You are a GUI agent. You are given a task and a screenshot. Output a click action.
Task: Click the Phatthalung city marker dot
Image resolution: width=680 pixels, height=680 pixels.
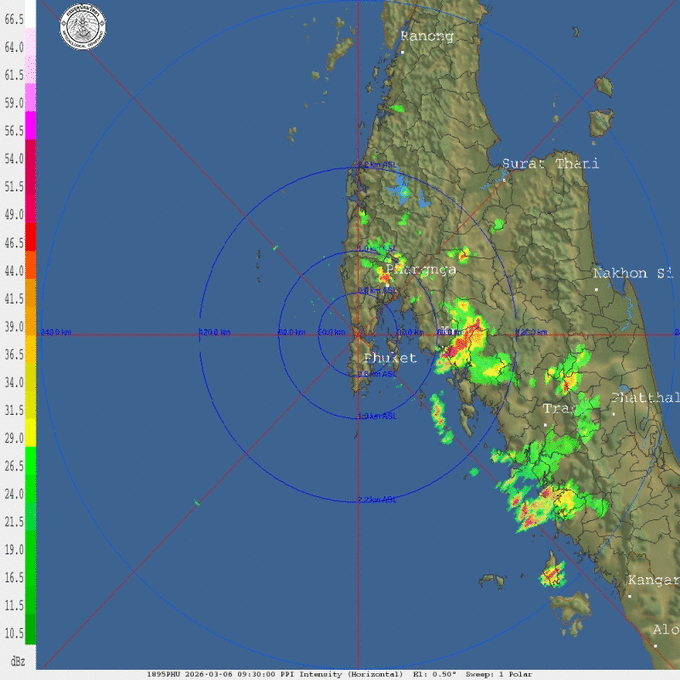(x=614, y=412)
